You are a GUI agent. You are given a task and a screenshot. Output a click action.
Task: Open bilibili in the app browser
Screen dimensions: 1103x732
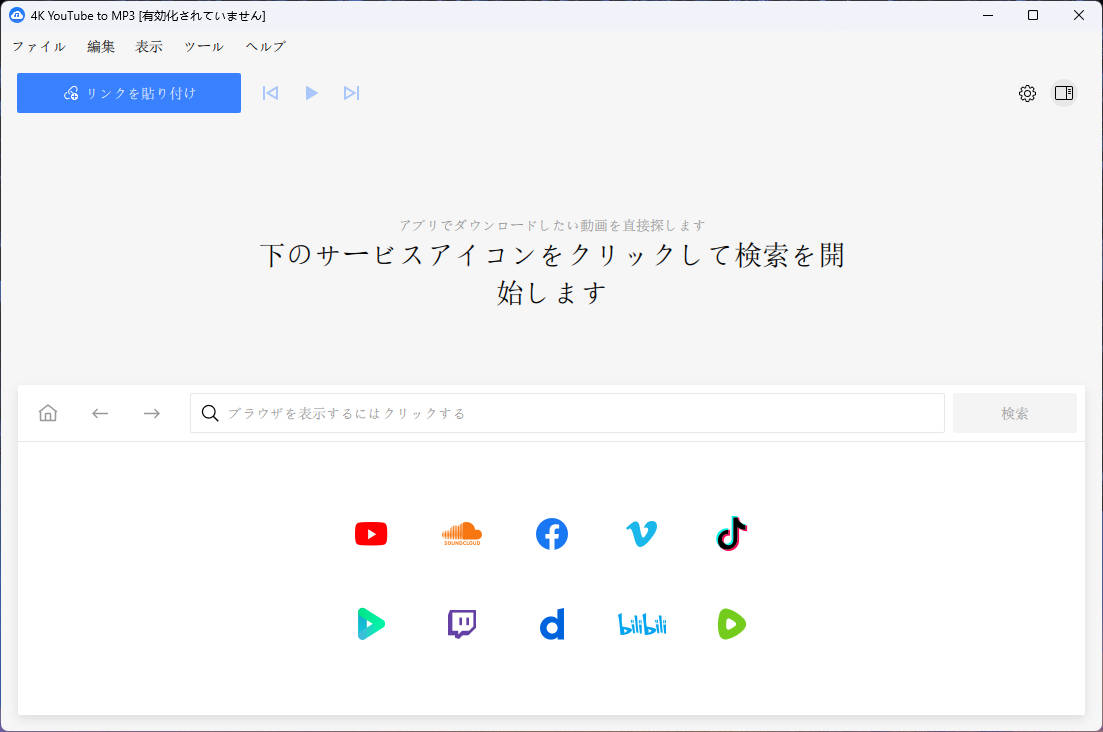641,623
